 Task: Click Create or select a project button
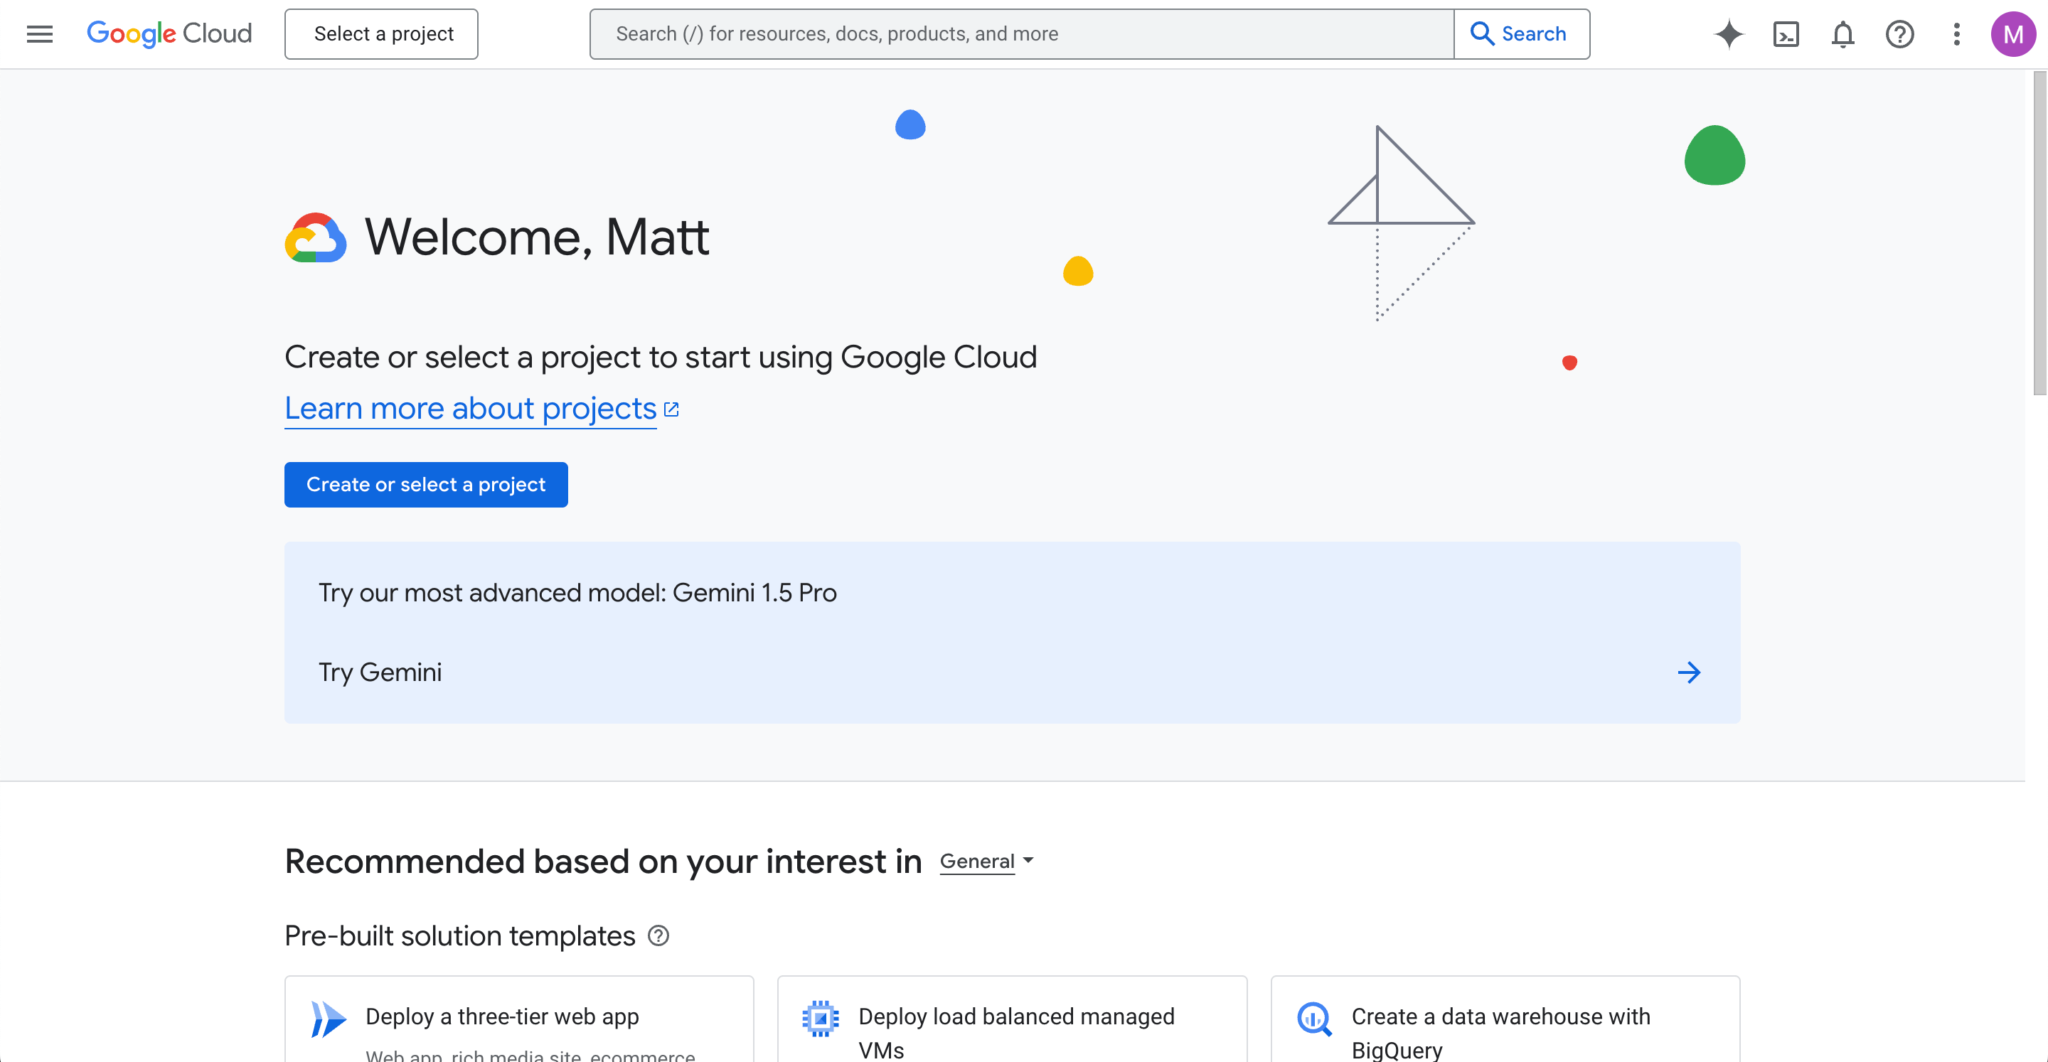click(426, 485)
